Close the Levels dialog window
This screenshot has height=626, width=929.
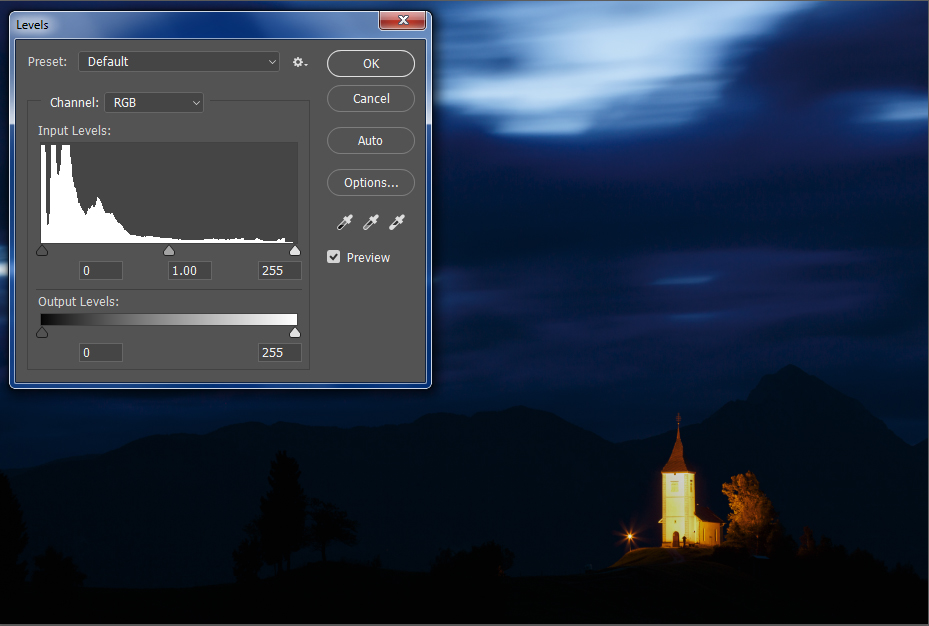(403, 20)
